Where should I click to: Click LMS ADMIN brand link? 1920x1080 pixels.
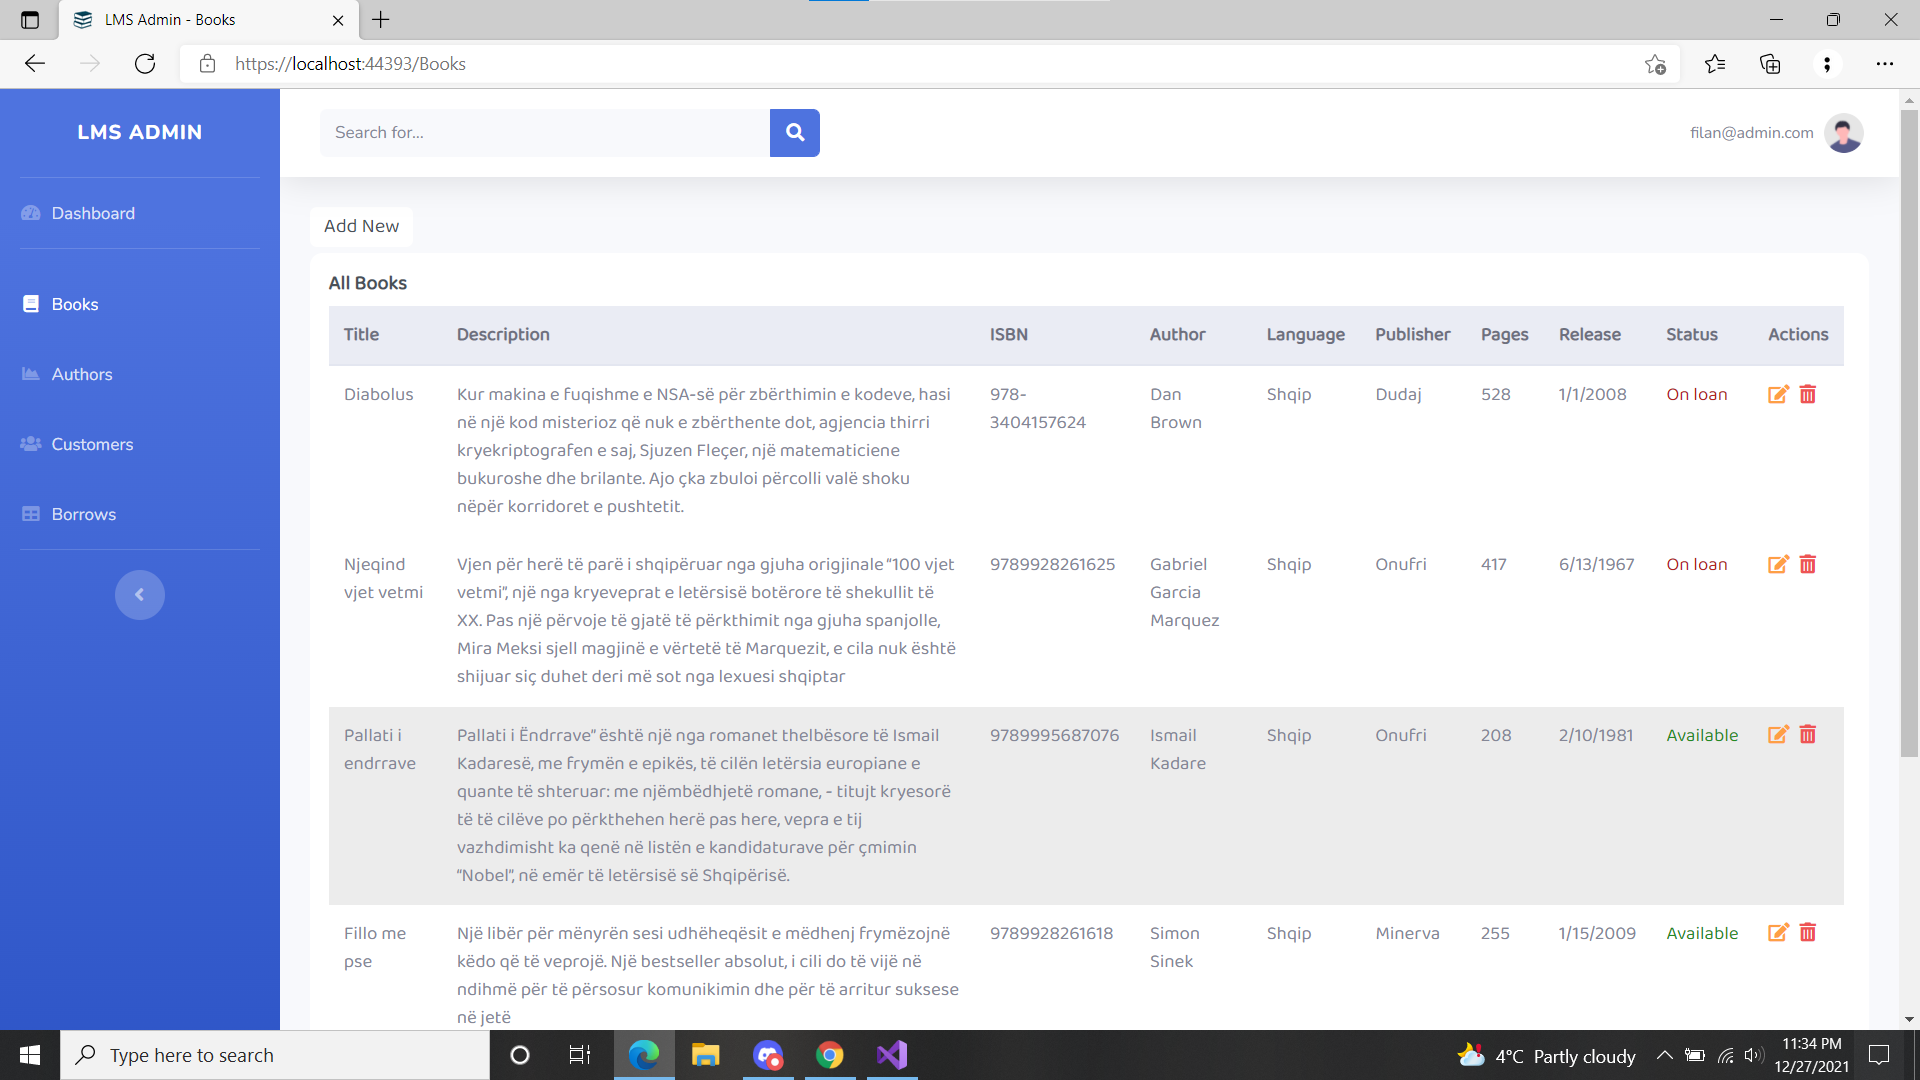point(140,132)
